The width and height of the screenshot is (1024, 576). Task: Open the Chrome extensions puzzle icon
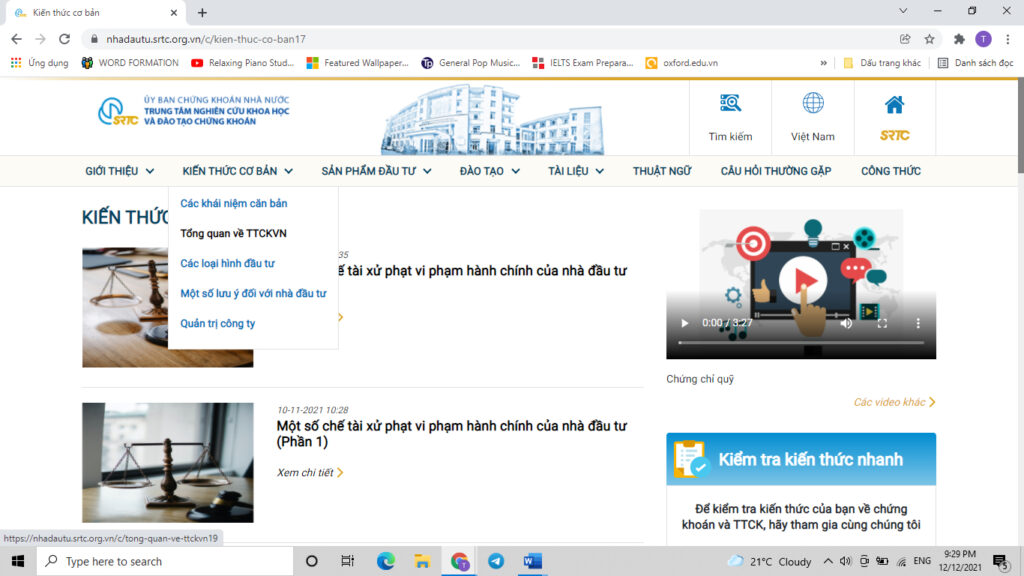959,39
